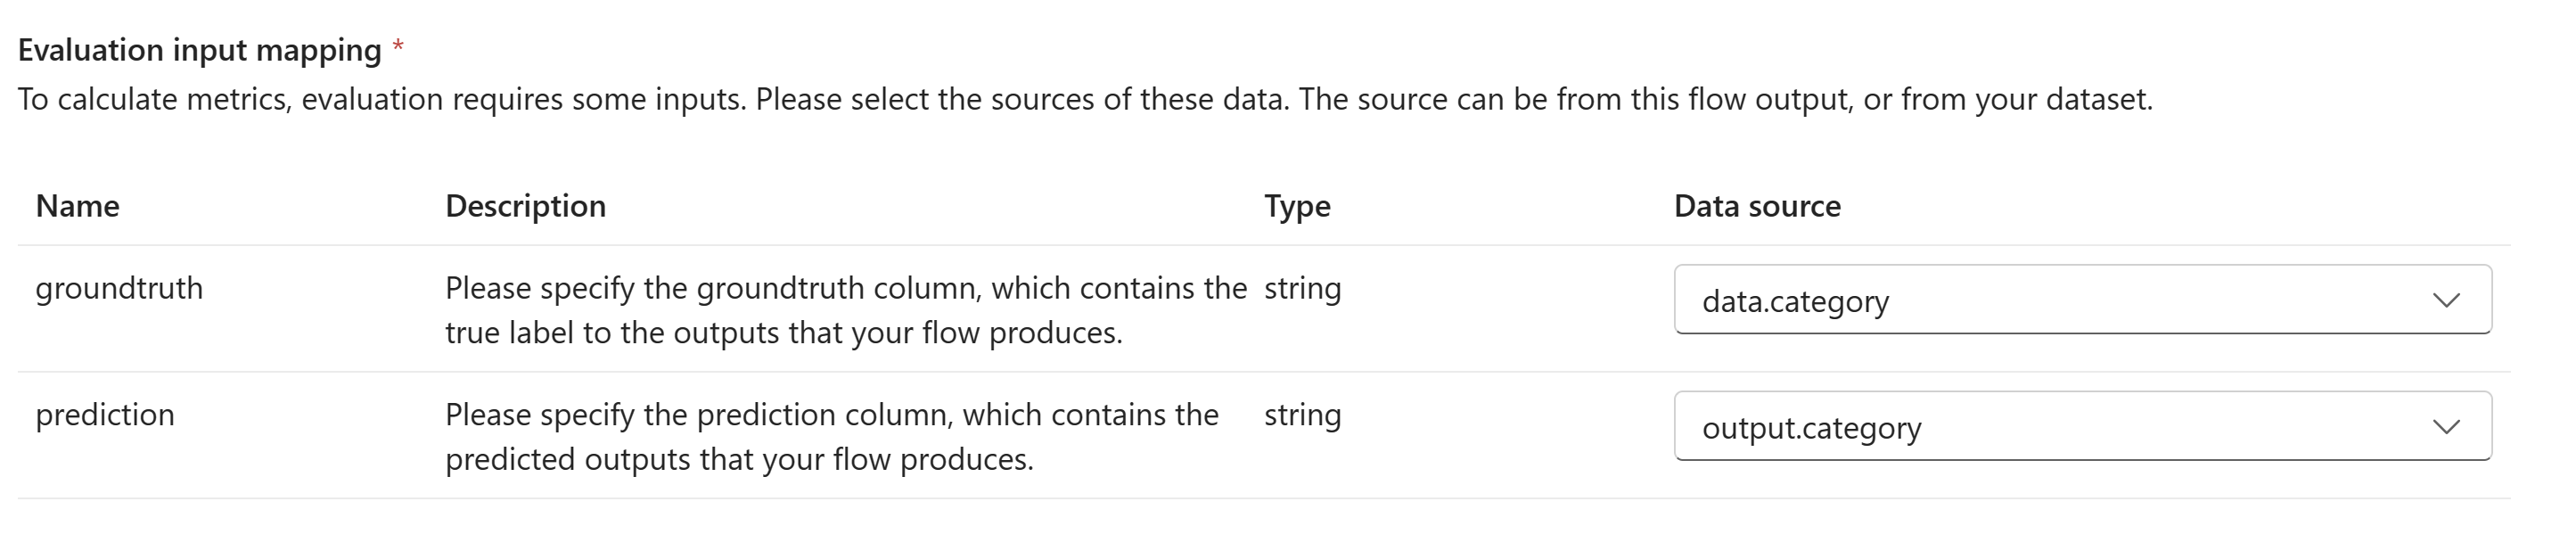Click the Type column header

(x=1297, y=206)
